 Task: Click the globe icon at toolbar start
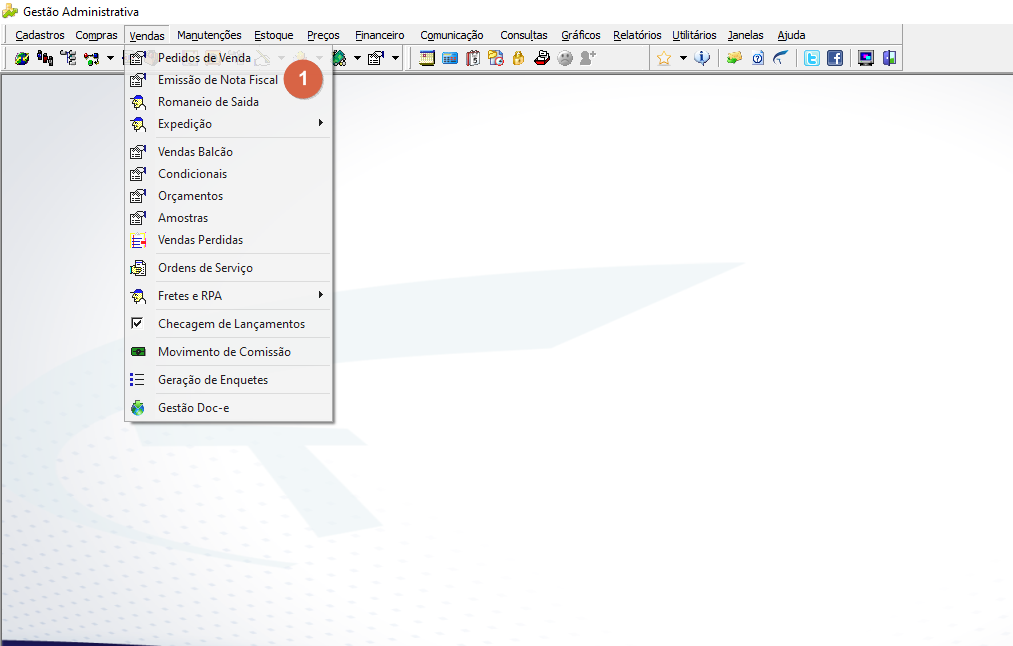coord(22,58)
